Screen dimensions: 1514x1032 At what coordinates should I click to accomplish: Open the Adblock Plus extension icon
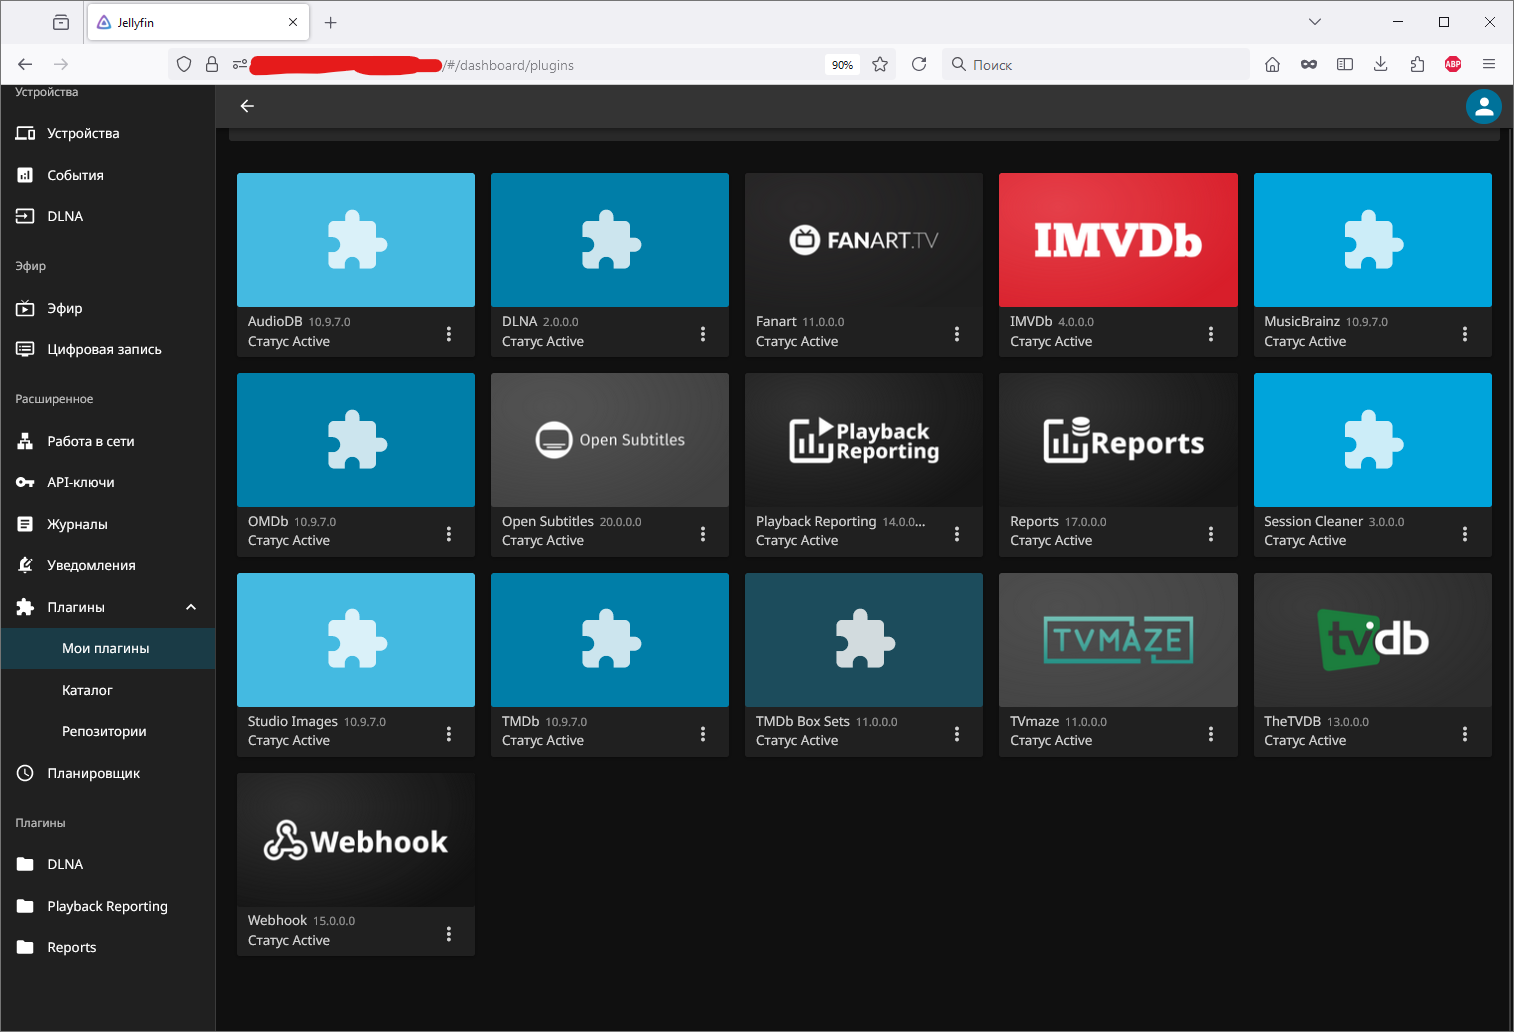point(1453,64)
